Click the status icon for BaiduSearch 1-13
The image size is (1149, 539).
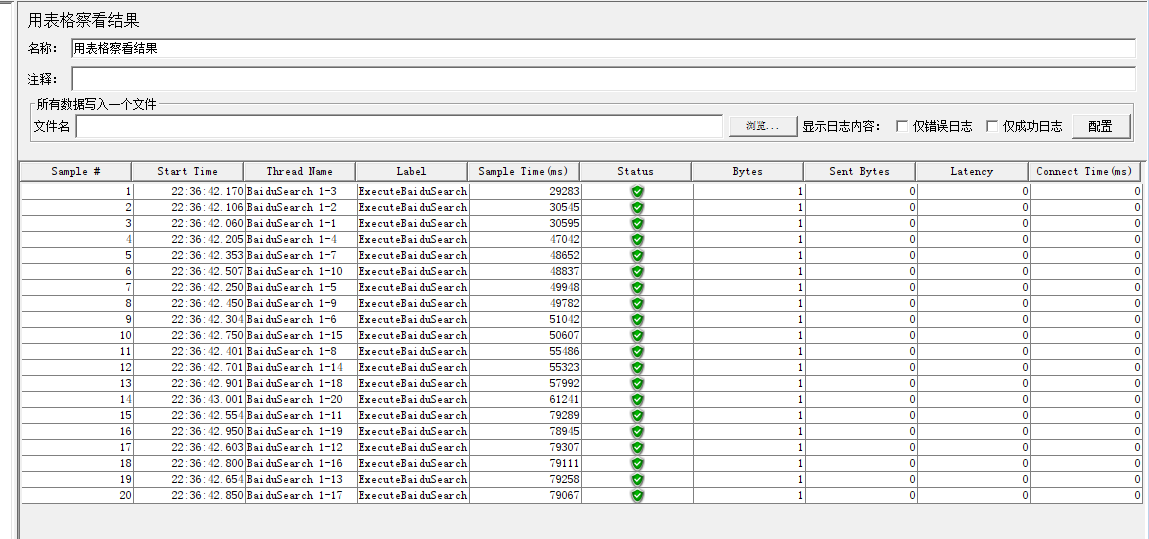coord(638,480)
